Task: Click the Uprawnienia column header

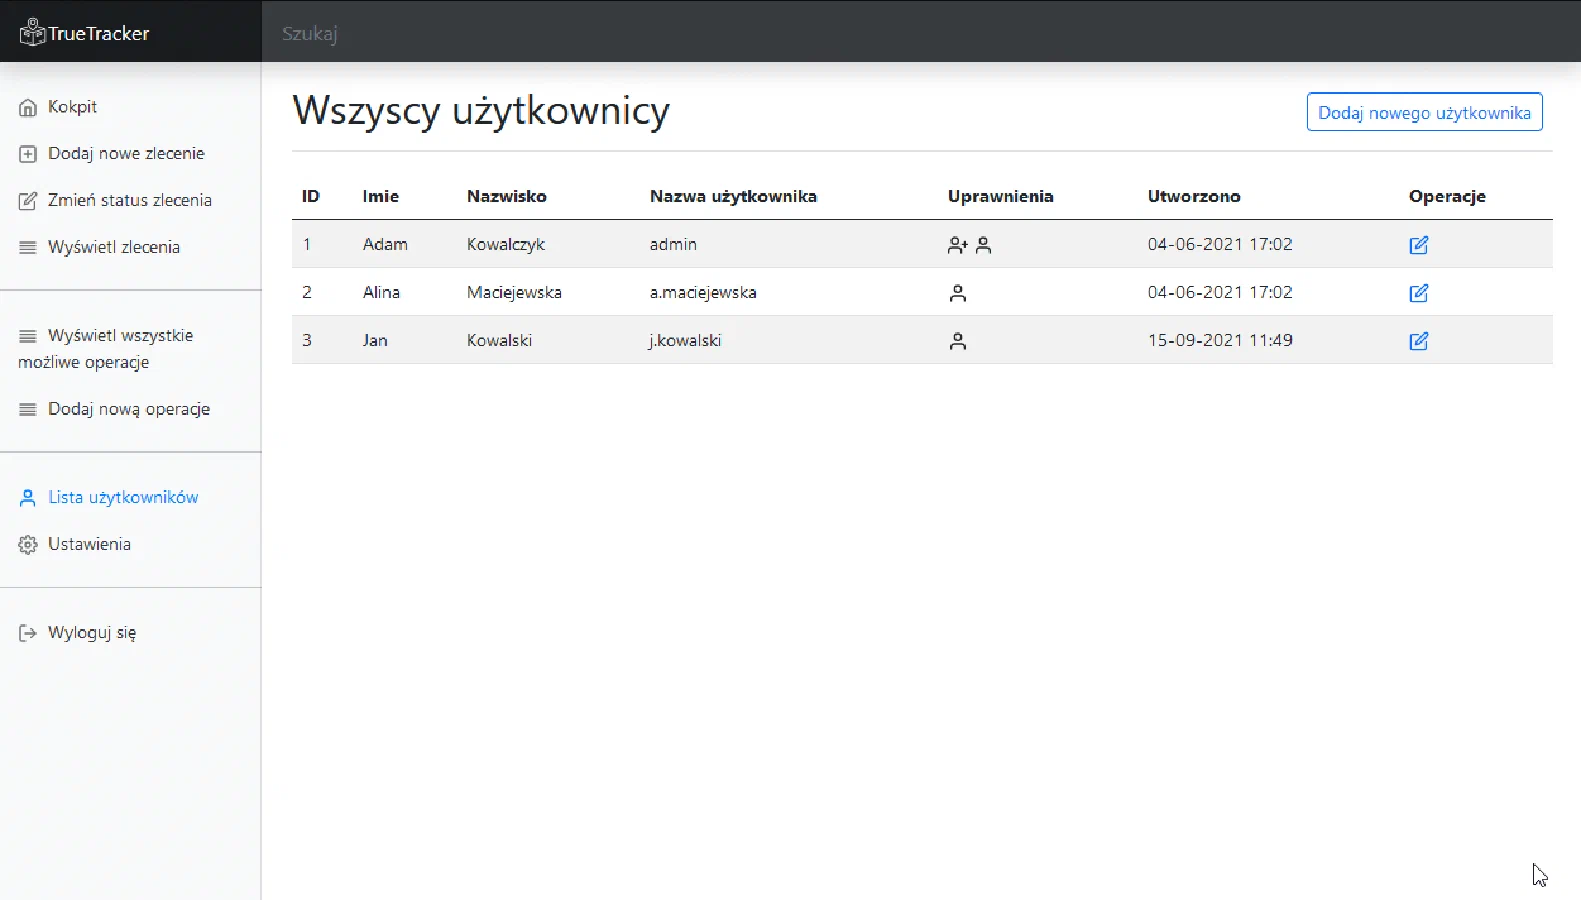Action: click(x=1000, y=196)
